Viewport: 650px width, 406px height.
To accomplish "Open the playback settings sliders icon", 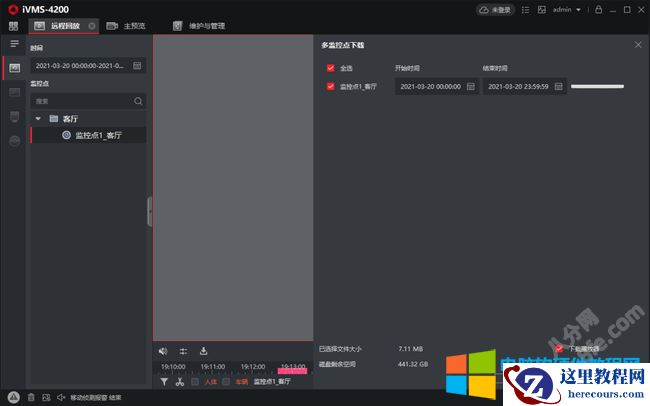I will coord(183,351).
